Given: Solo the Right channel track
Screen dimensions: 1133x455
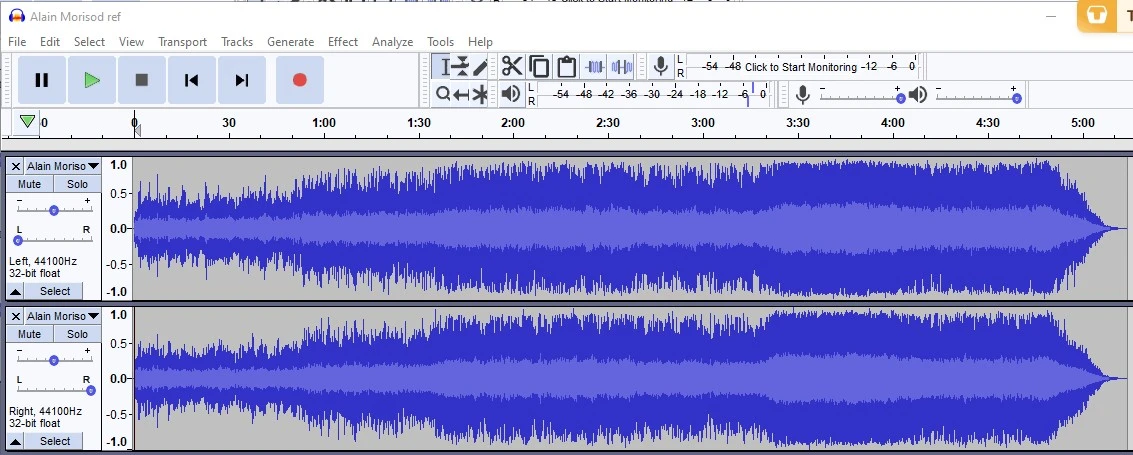Looking at the screenshot, I should (x=78, y=334).
